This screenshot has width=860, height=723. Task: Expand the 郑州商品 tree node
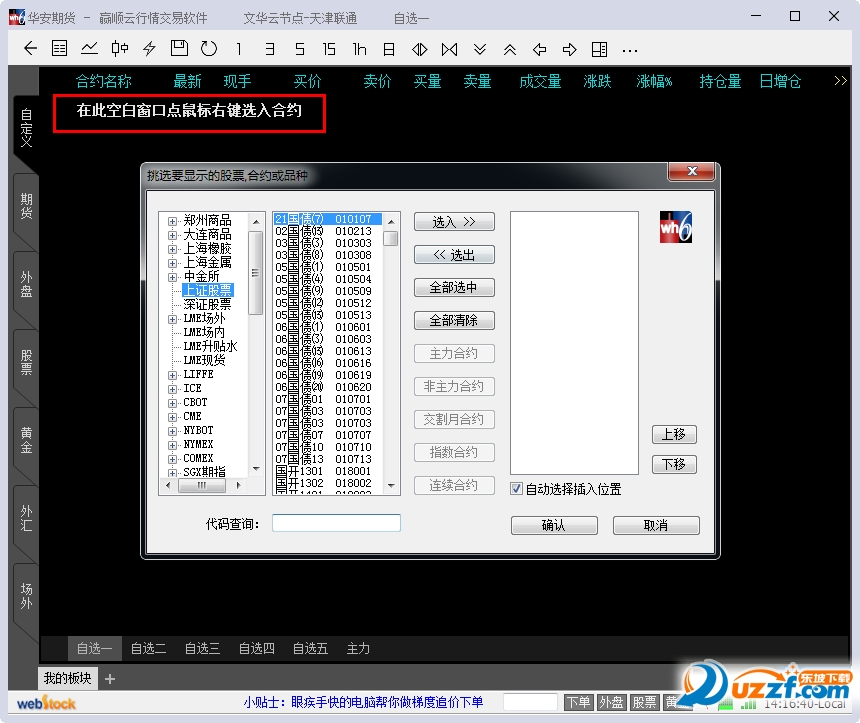tap(172, 221)
